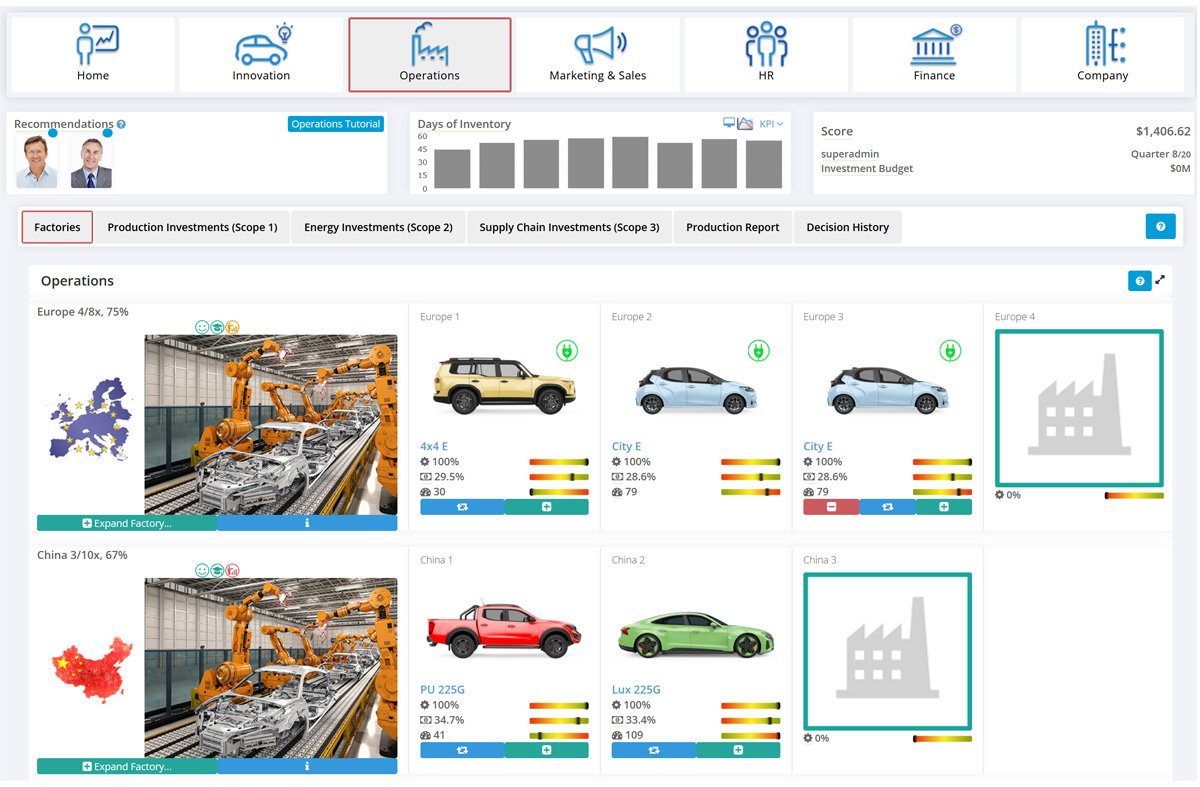The height and width of the screenshot is (787, 1200).
Task: Click the line chart icon beside KPI
Action: (x=745, y=123)
